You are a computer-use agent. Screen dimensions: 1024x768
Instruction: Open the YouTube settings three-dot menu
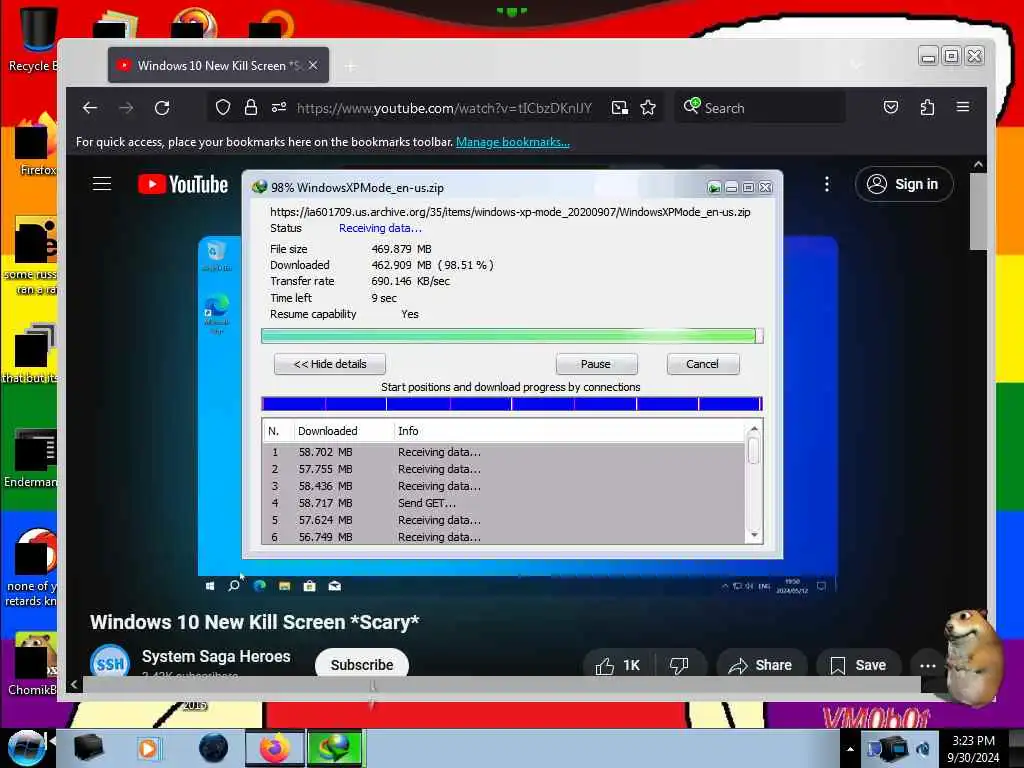[x=827, y=184]
